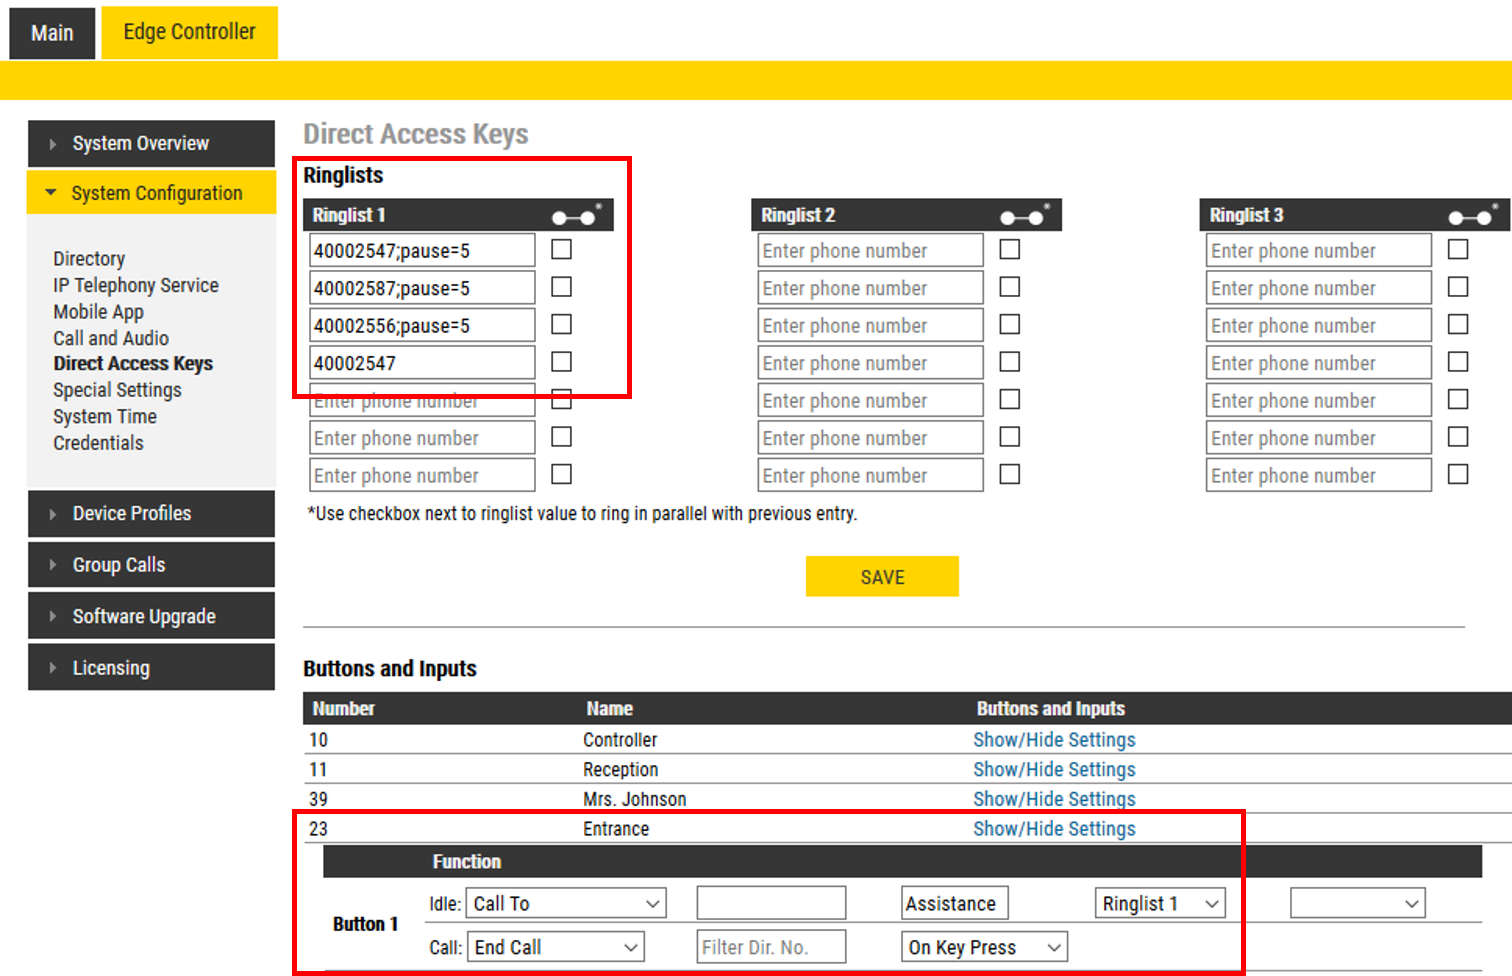Expand the Licensing section
The image size is (1512, 976).
53,668
